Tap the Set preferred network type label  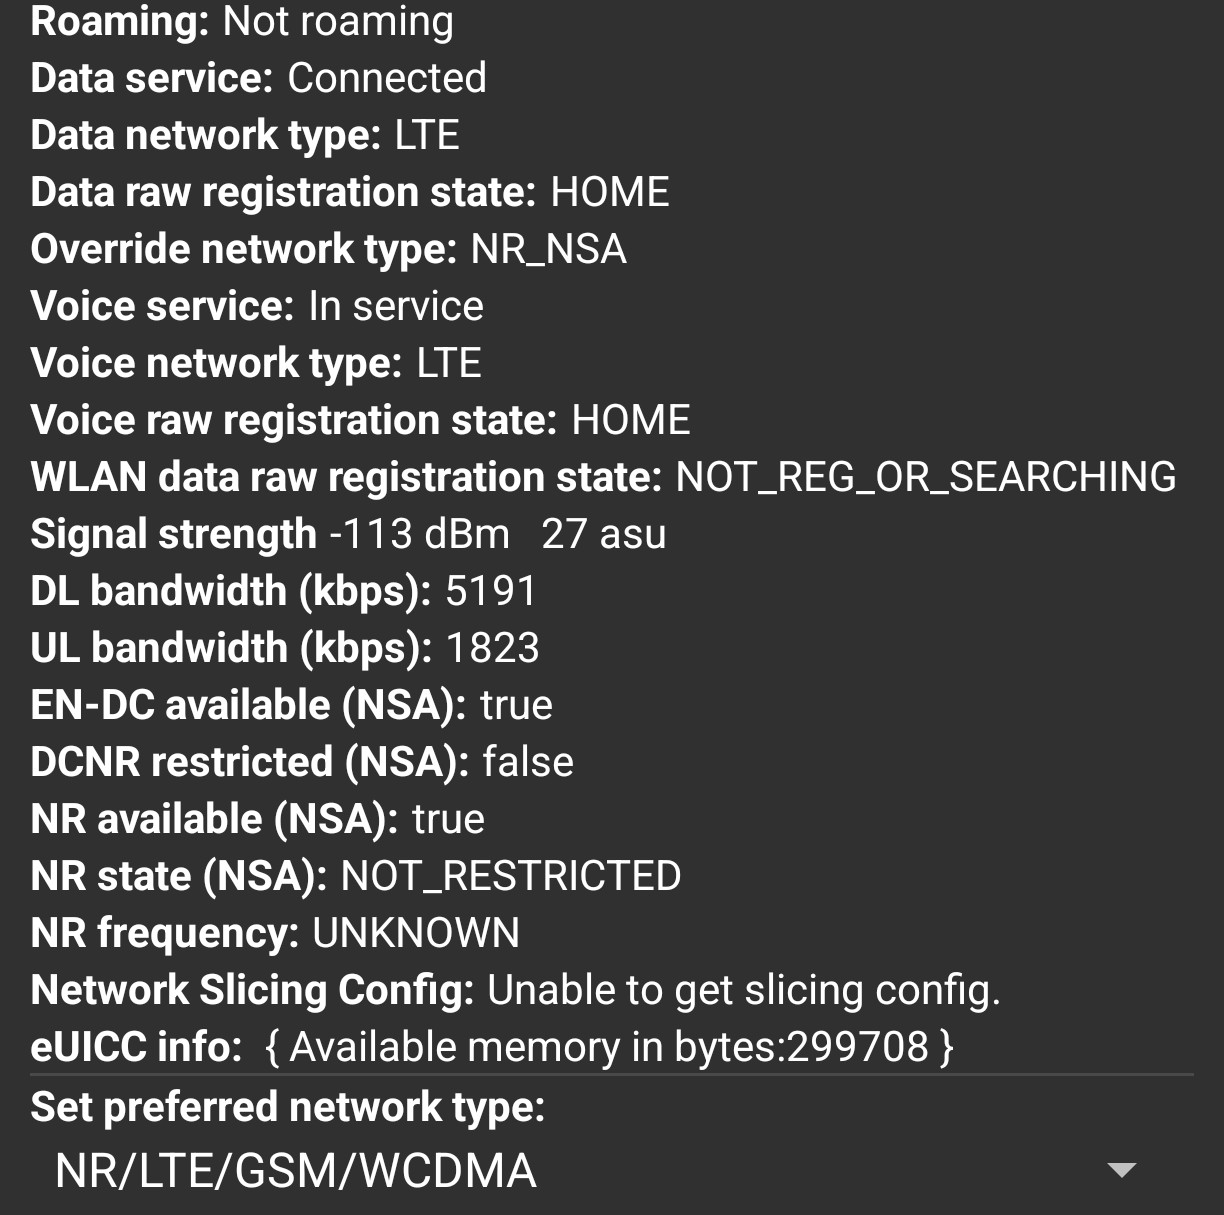[288, 1107]
